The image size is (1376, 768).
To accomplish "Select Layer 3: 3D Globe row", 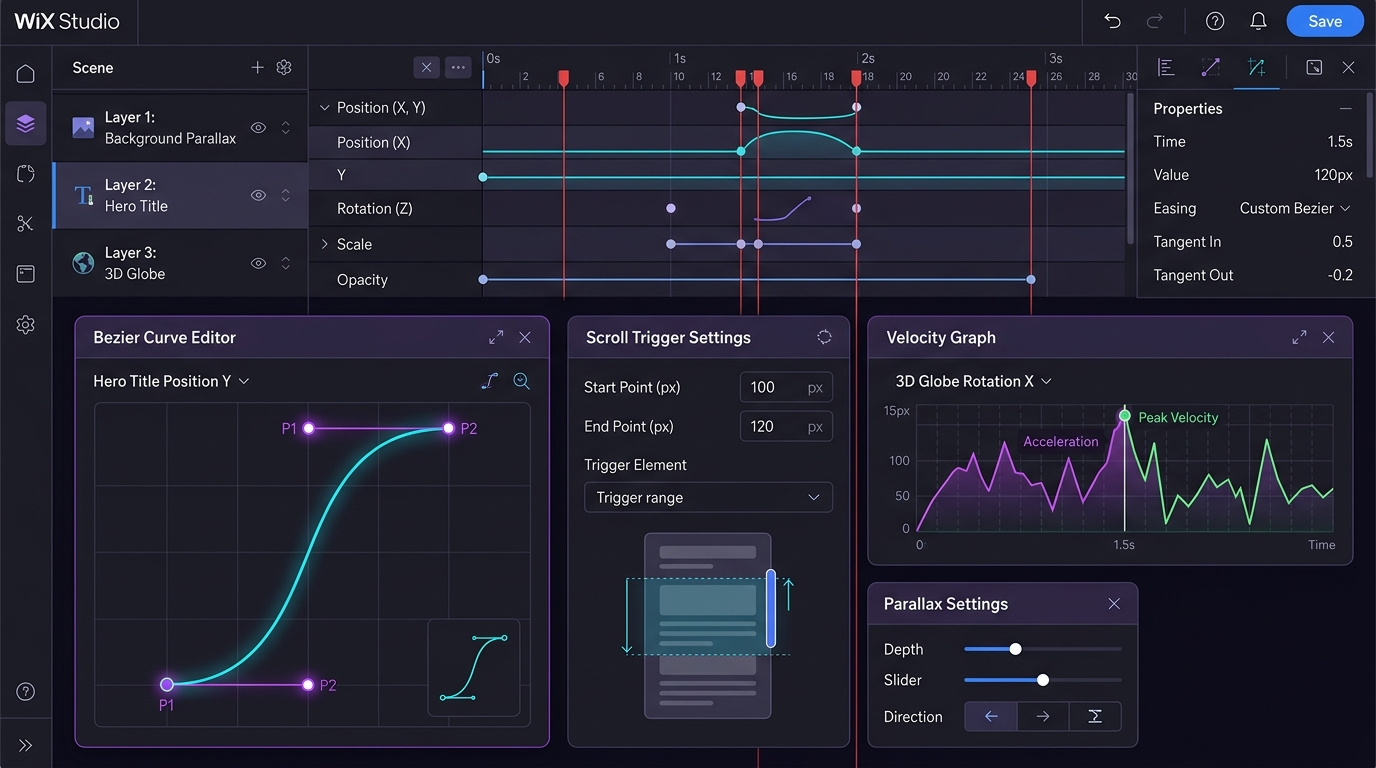I will 180,263.
